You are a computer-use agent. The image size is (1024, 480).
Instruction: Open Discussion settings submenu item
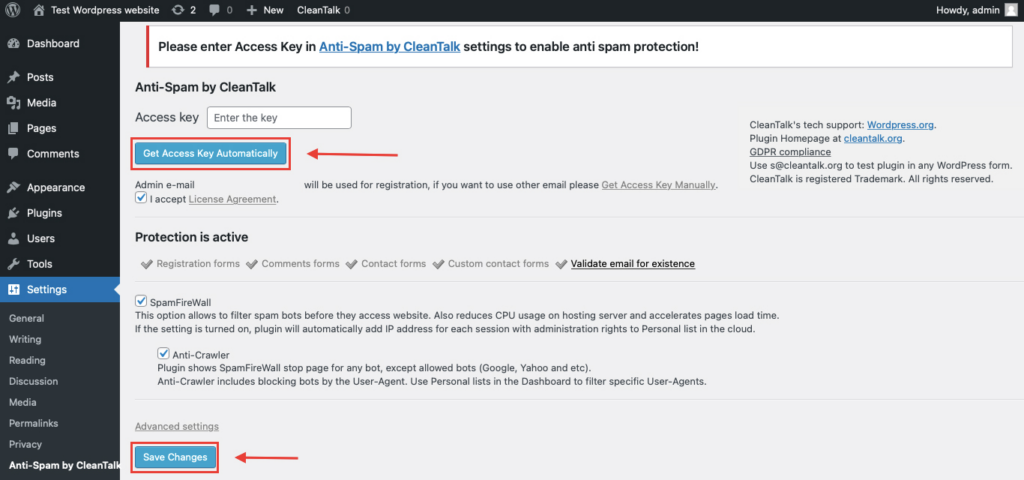(33, 381)
